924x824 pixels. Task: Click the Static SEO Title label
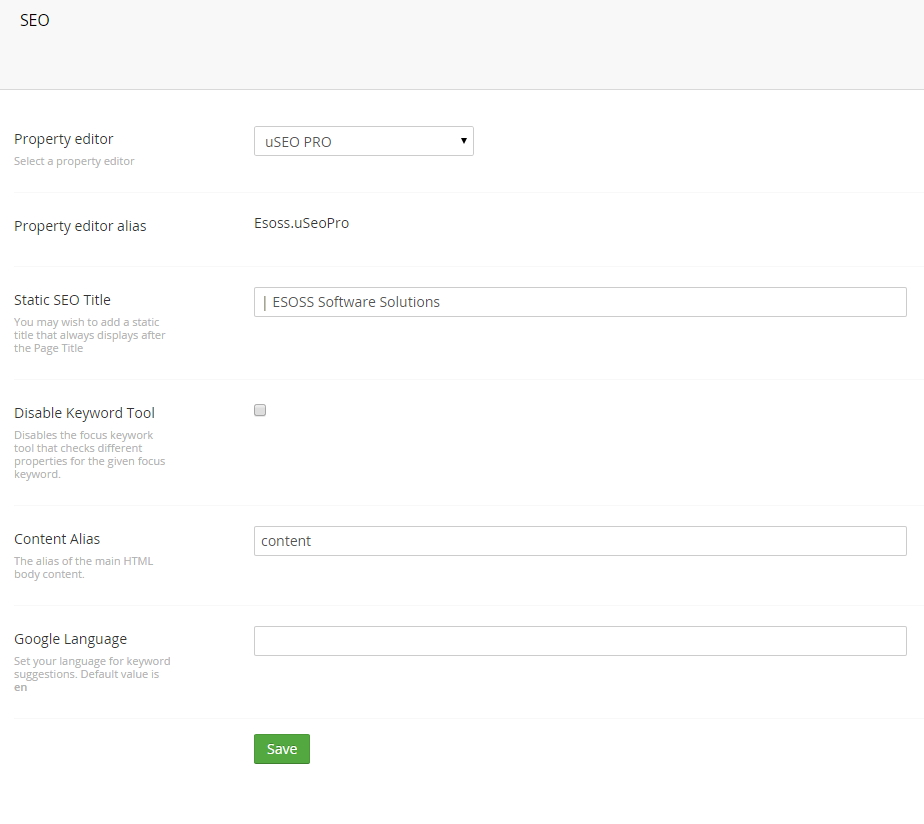[62, 300]
